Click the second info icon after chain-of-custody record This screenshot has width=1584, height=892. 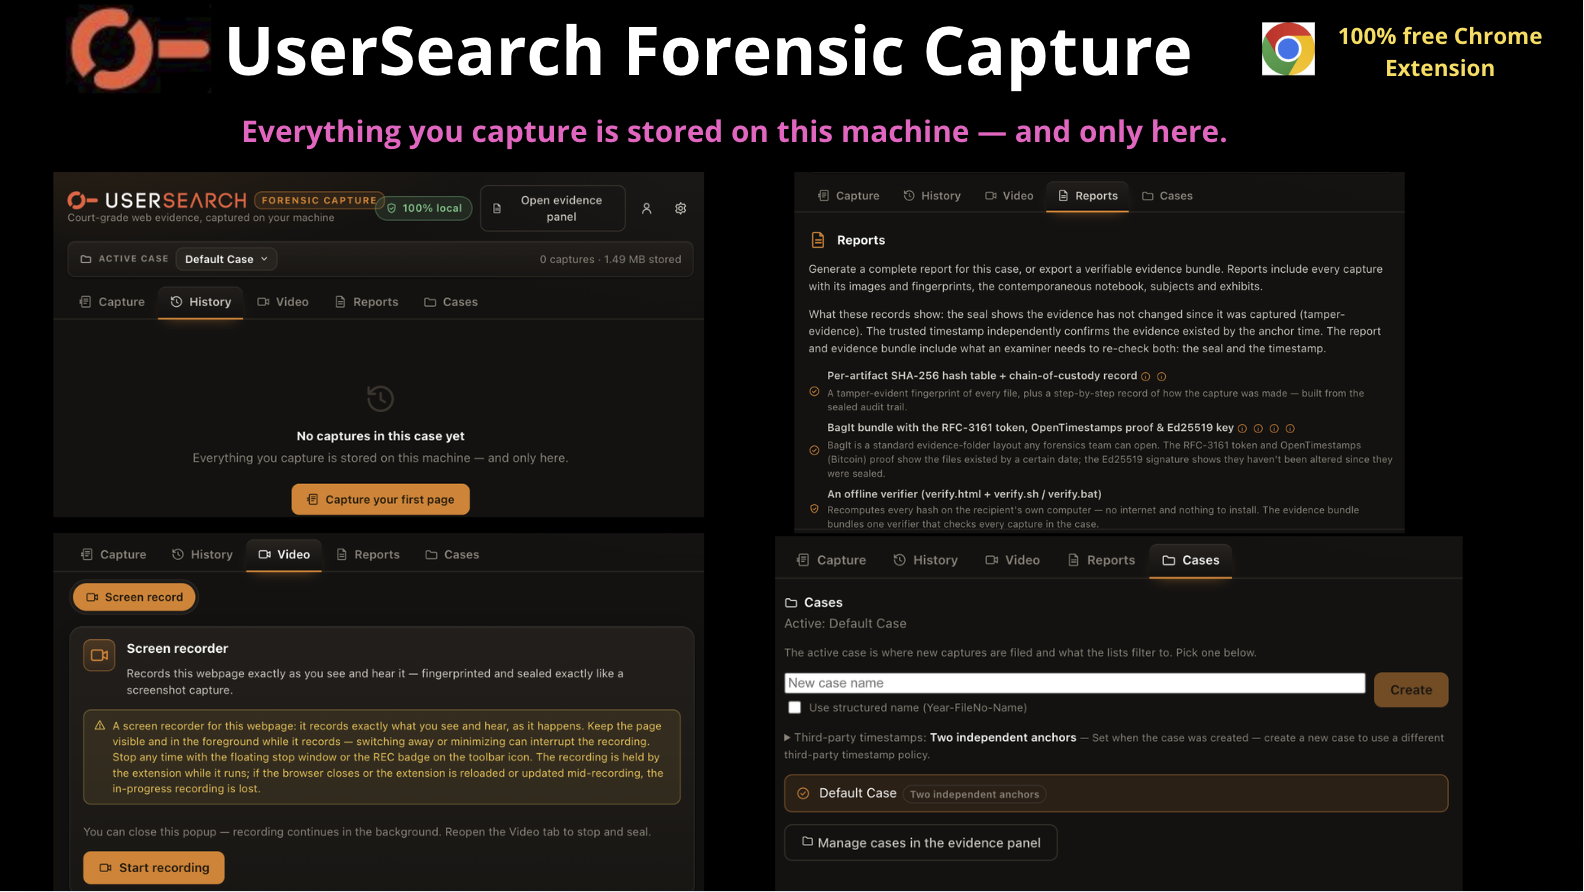click(x=1162, y=377)
